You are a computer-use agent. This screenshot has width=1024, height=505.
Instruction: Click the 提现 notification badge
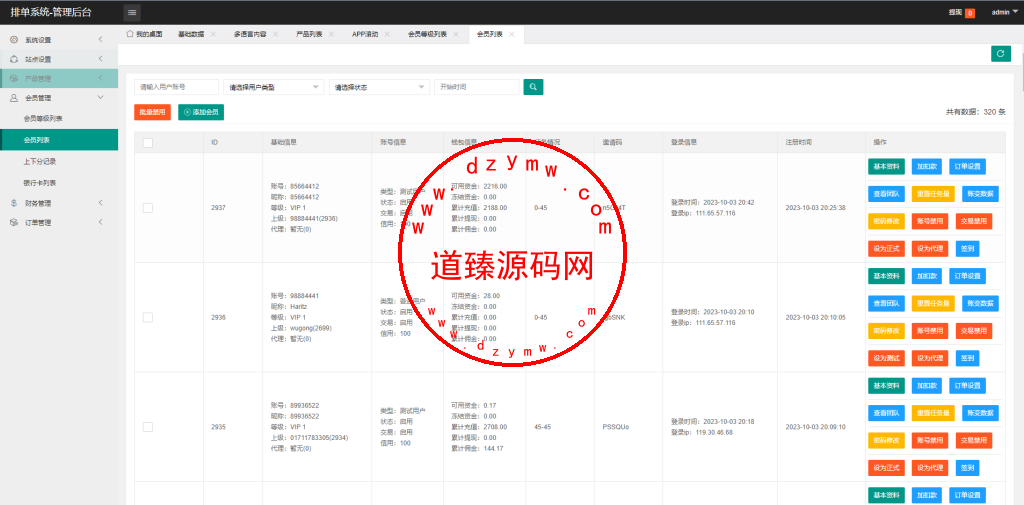coord(970,12)
